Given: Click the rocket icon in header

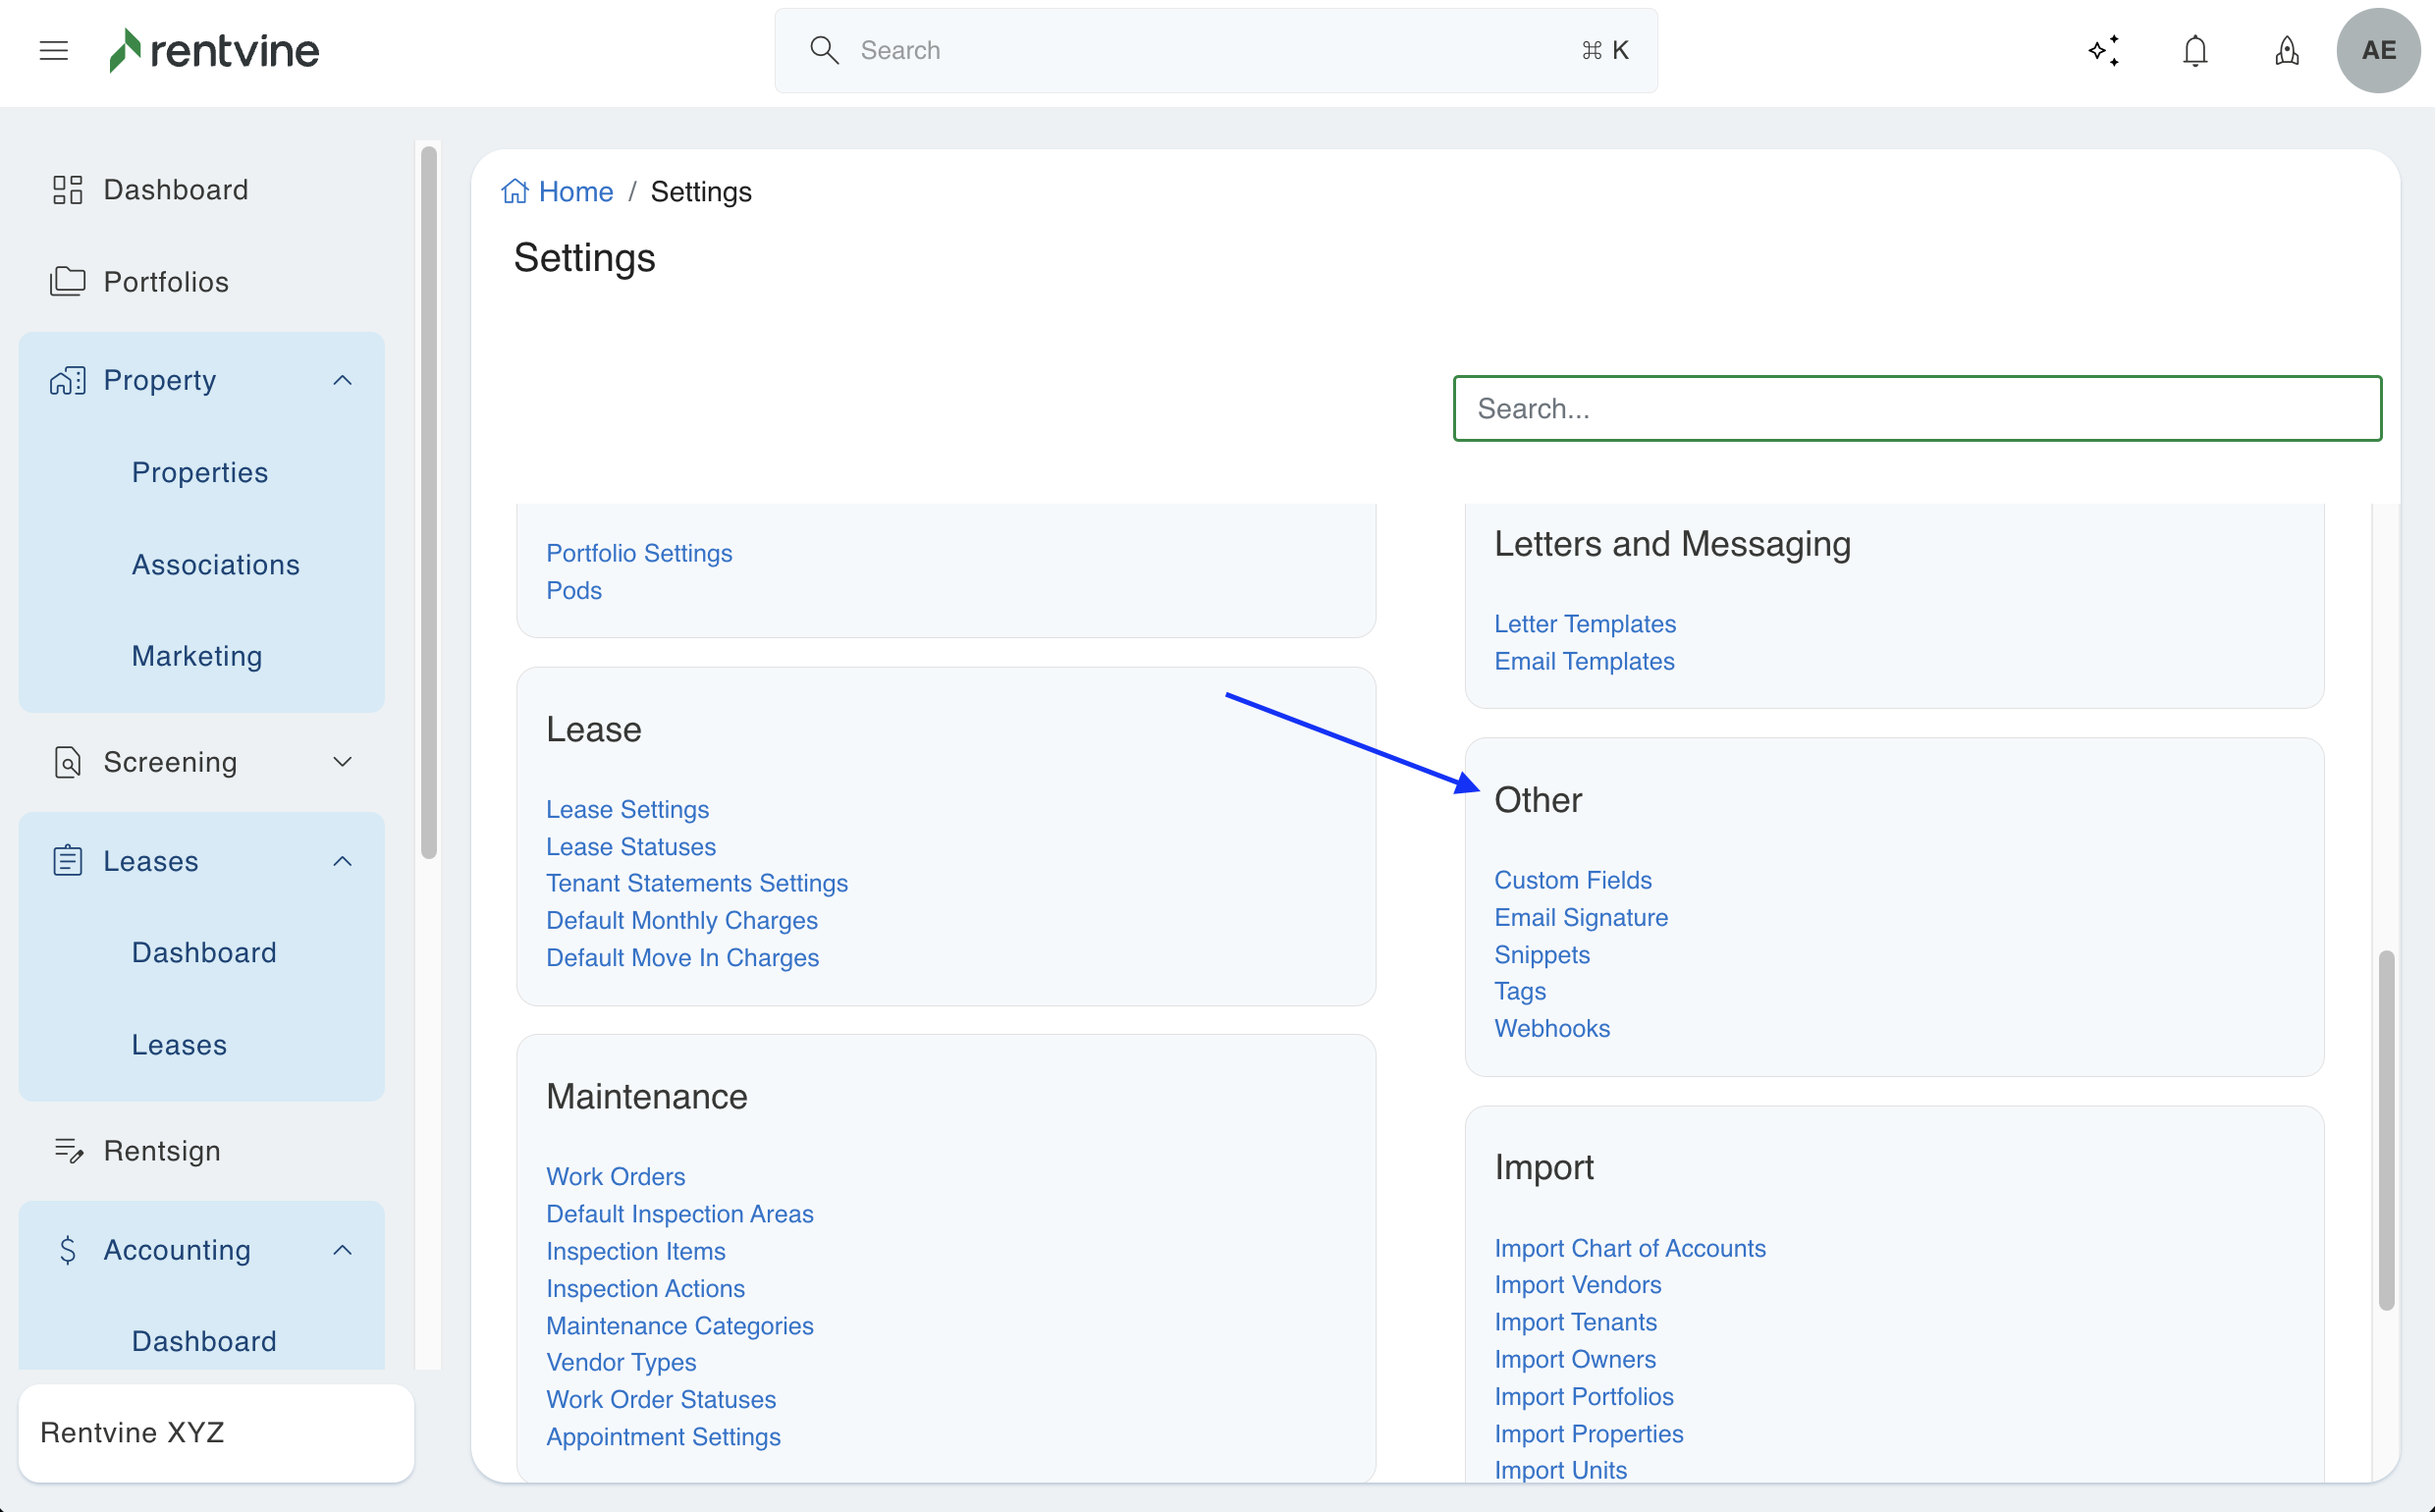Looking at the screenshot, I should click(x=2286, y=50).
